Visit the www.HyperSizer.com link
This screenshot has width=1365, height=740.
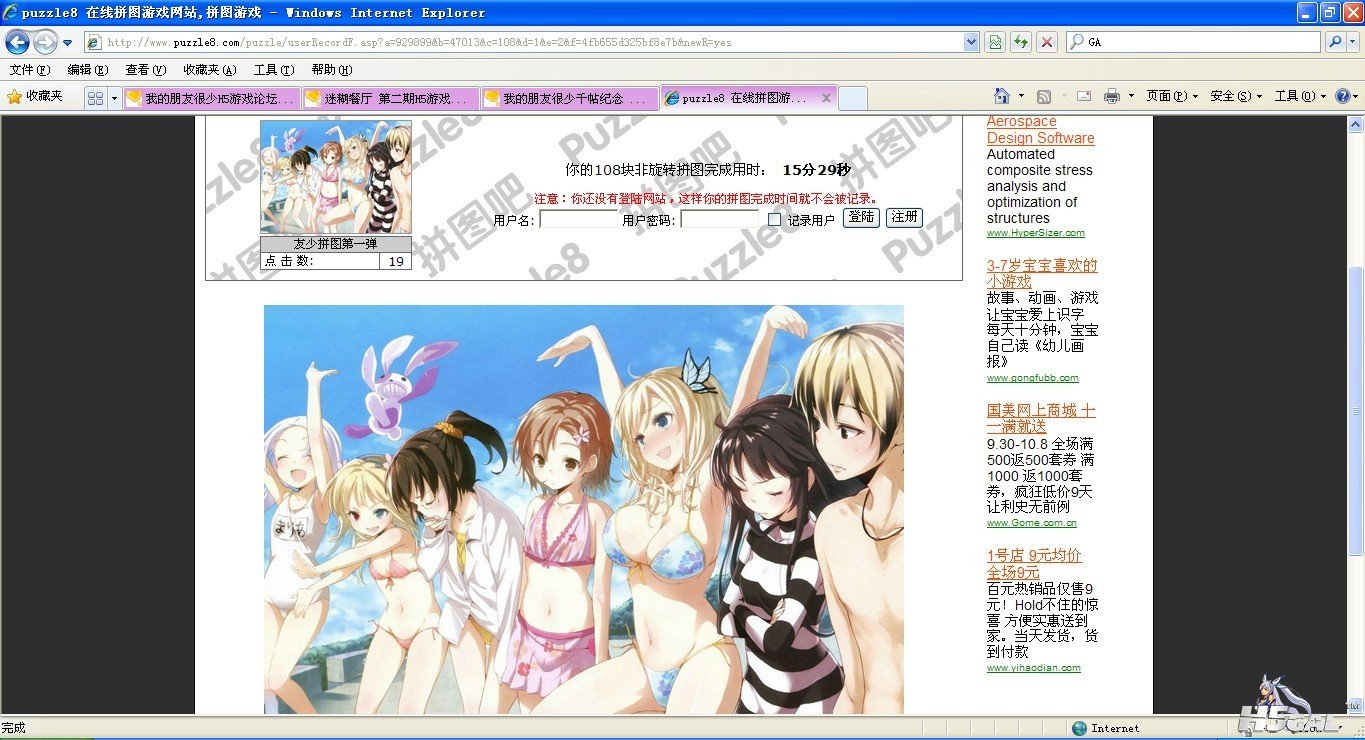coord(1035,233)
